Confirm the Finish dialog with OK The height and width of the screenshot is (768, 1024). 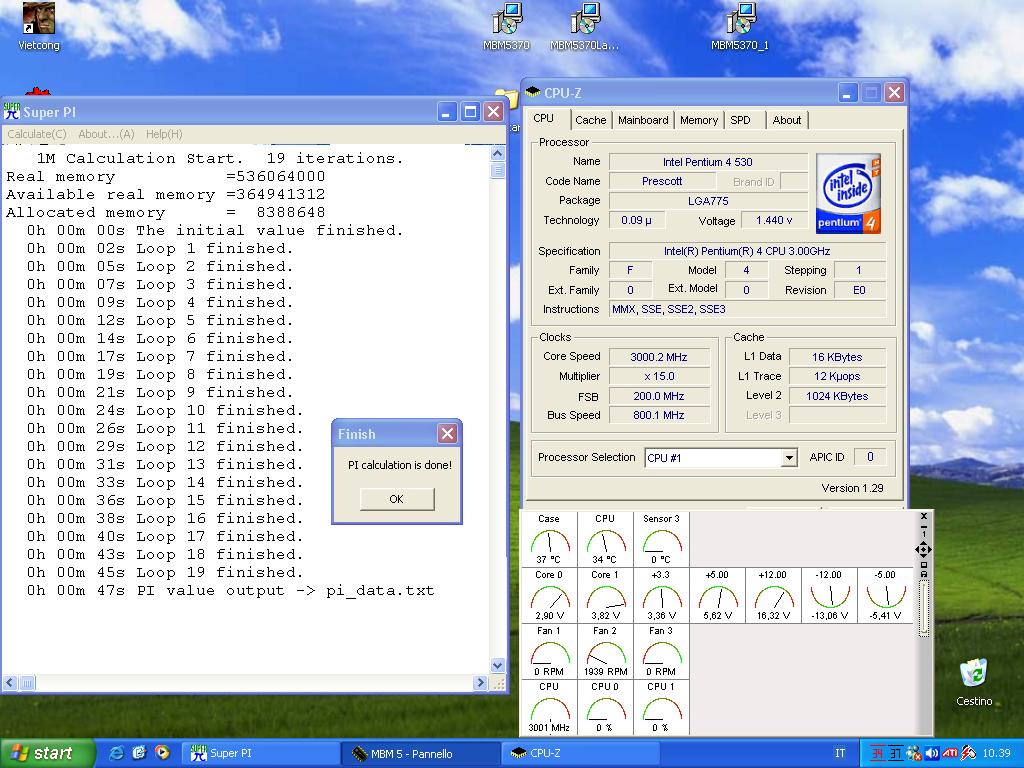[x=396, y=499]
